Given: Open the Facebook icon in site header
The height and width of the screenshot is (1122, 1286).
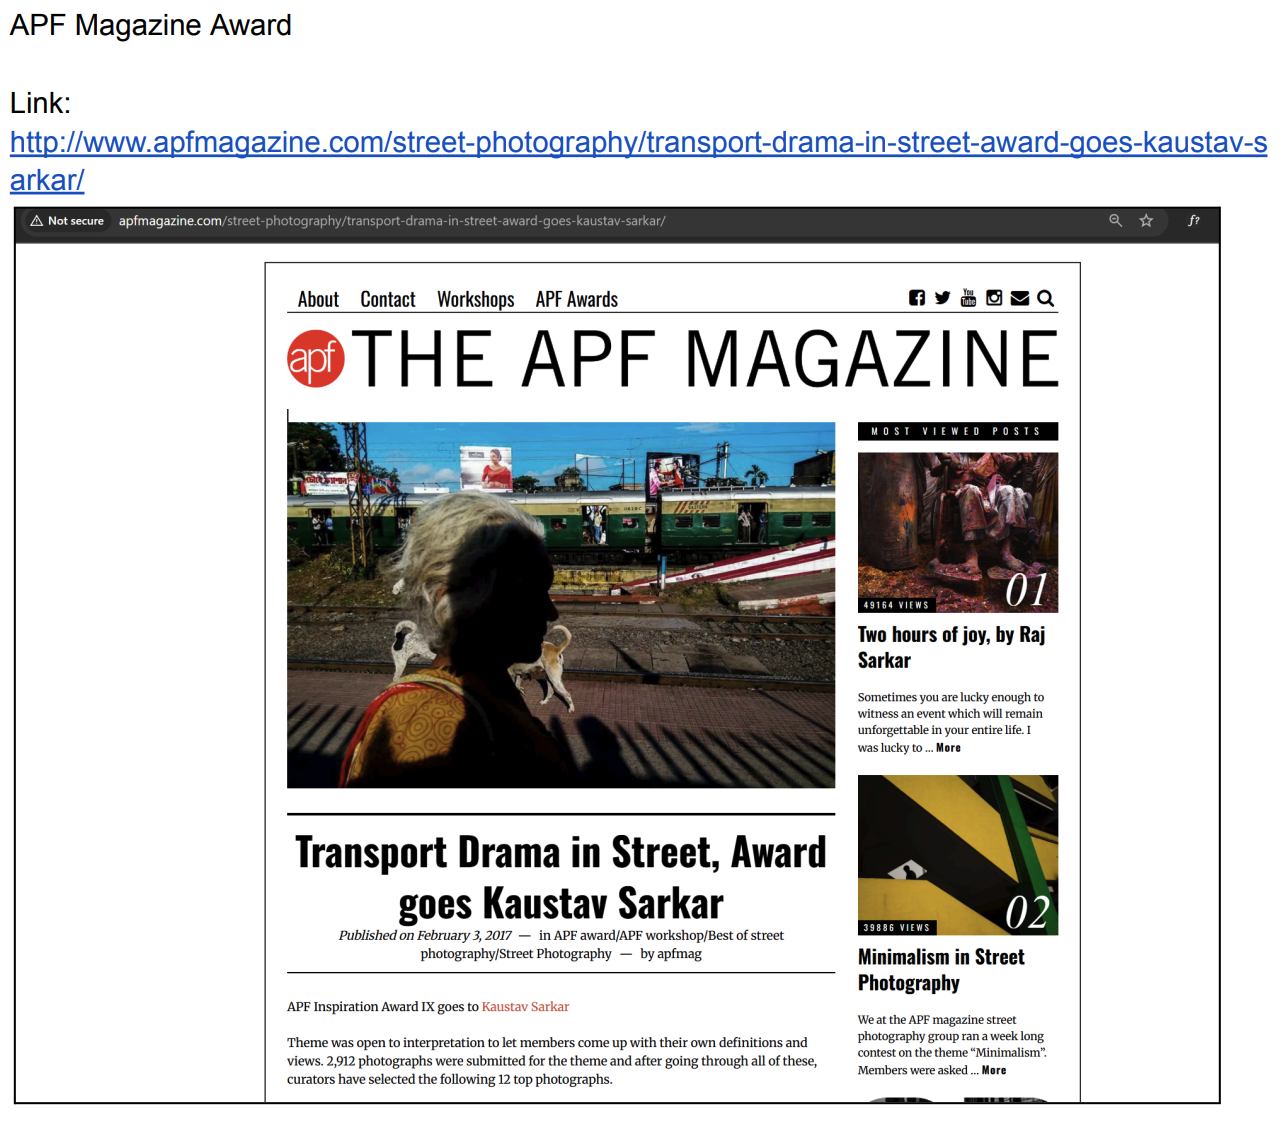Looking at the screenshot, I should [x=917, y=298].
